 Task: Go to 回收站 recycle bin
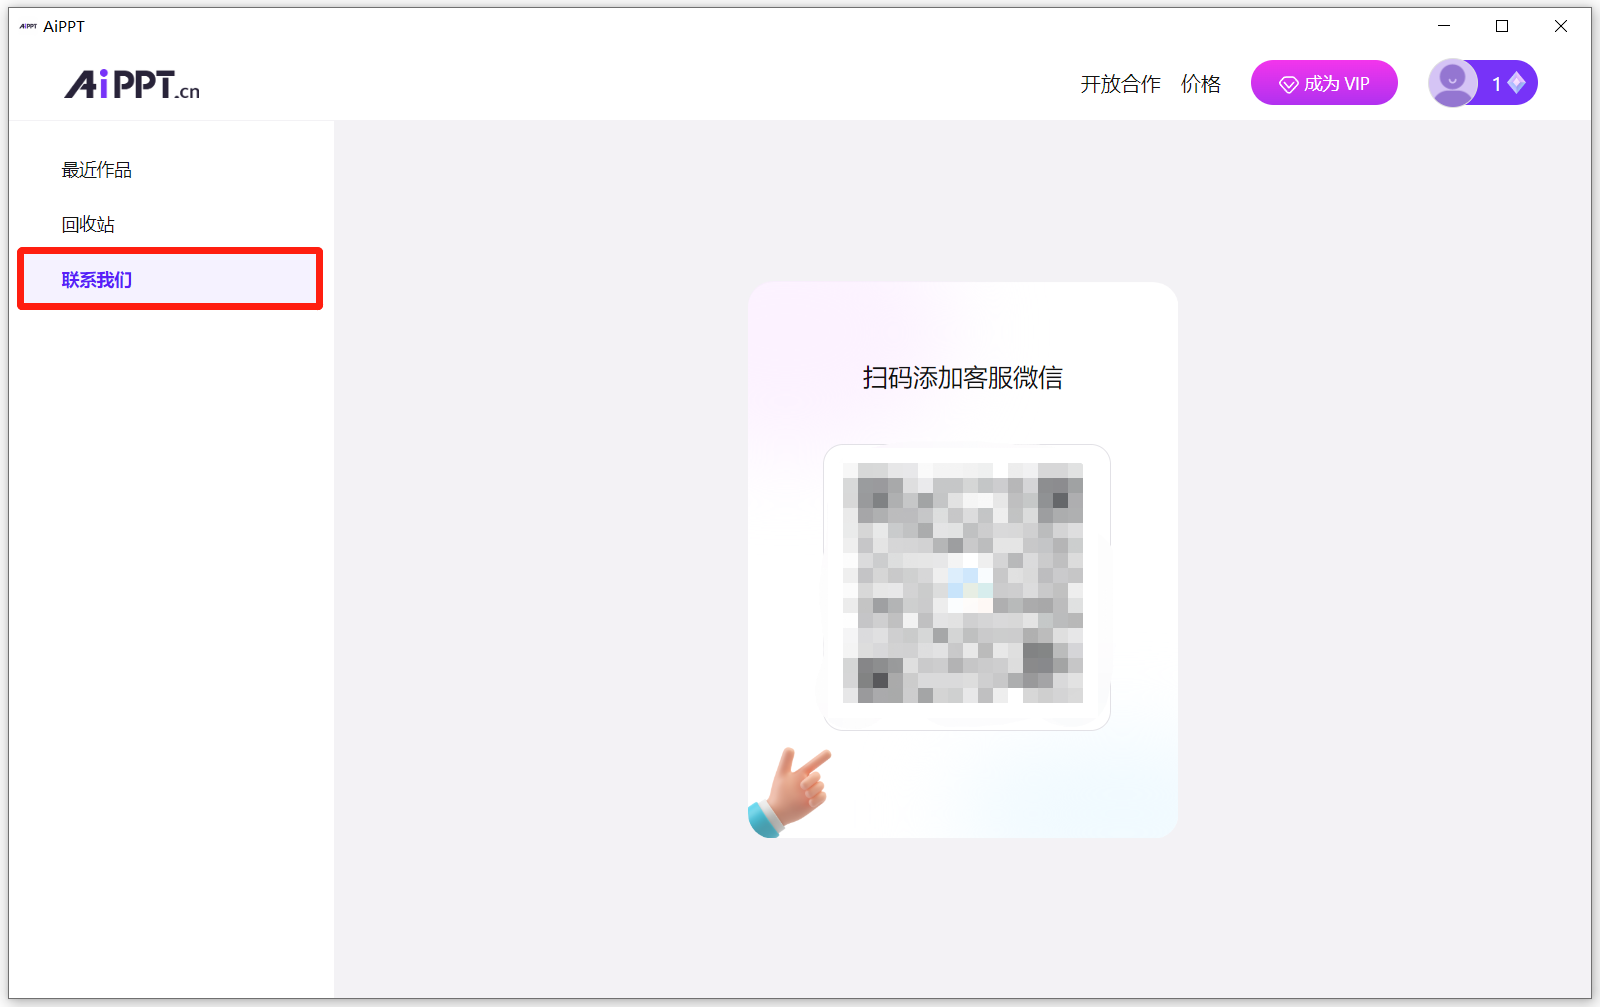click(88, 224)
